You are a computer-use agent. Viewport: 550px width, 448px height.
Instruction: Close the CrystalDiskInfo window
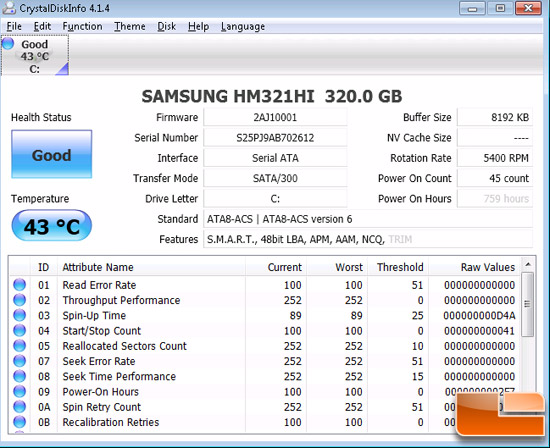tap(528, 8)
